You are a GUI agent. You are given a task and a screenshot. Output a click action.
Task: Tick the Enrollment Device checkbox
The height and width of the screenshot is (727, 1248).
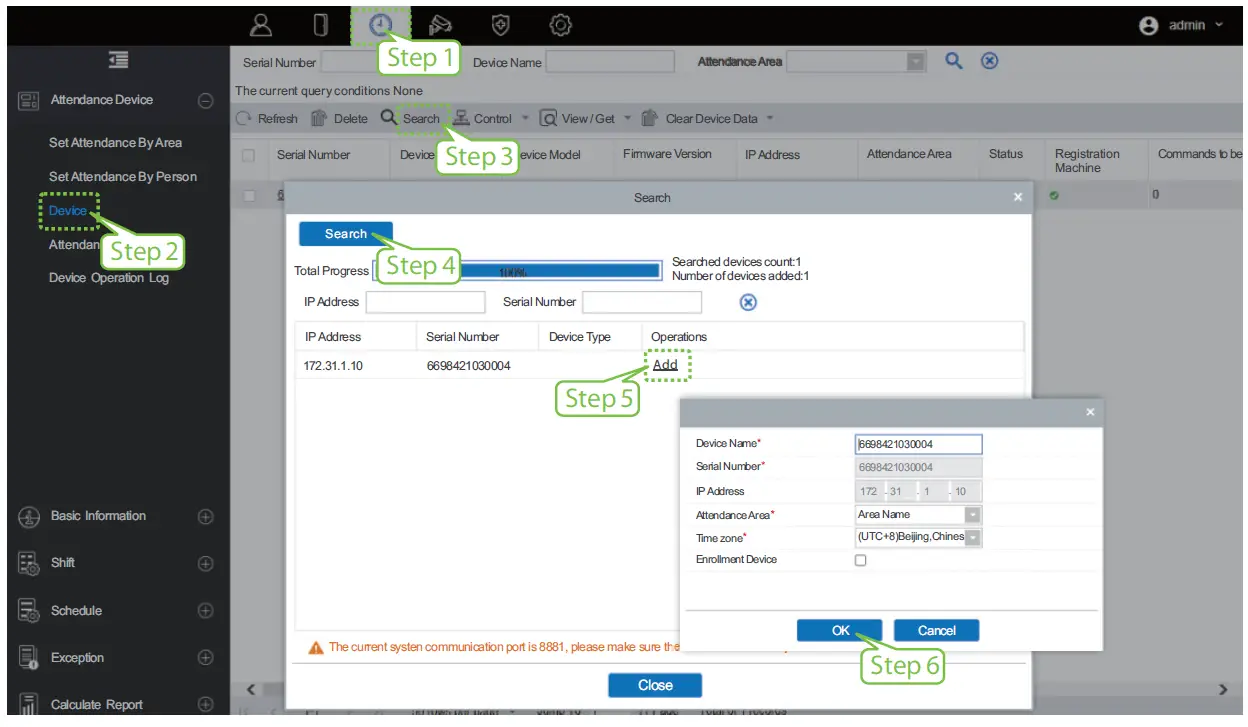pos(860,561)
